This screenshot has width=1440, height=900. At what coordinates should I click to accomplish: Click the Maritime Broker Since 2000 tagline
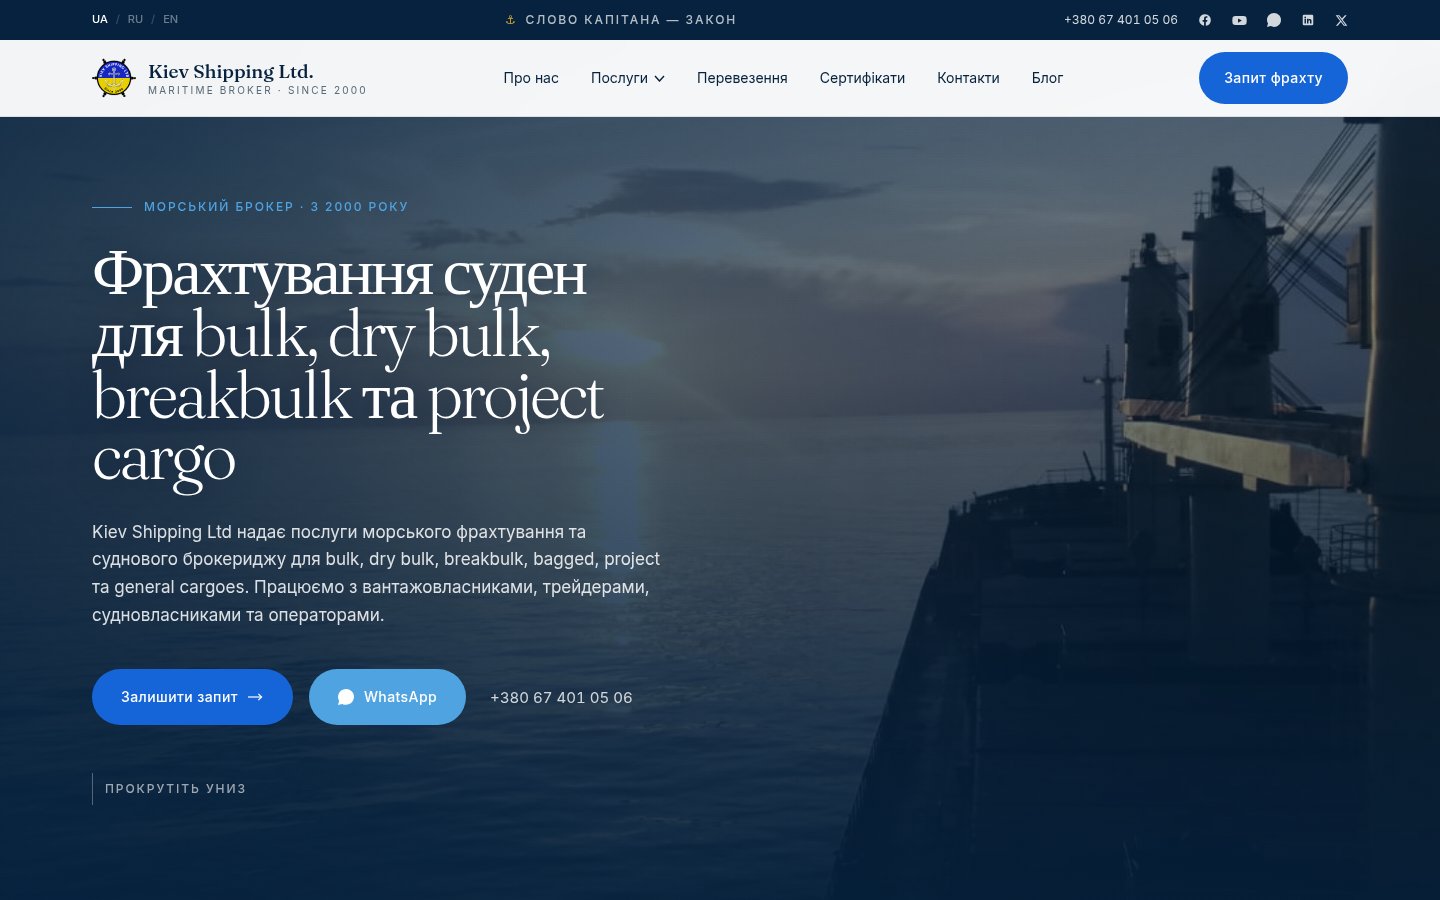coord(257,90)
